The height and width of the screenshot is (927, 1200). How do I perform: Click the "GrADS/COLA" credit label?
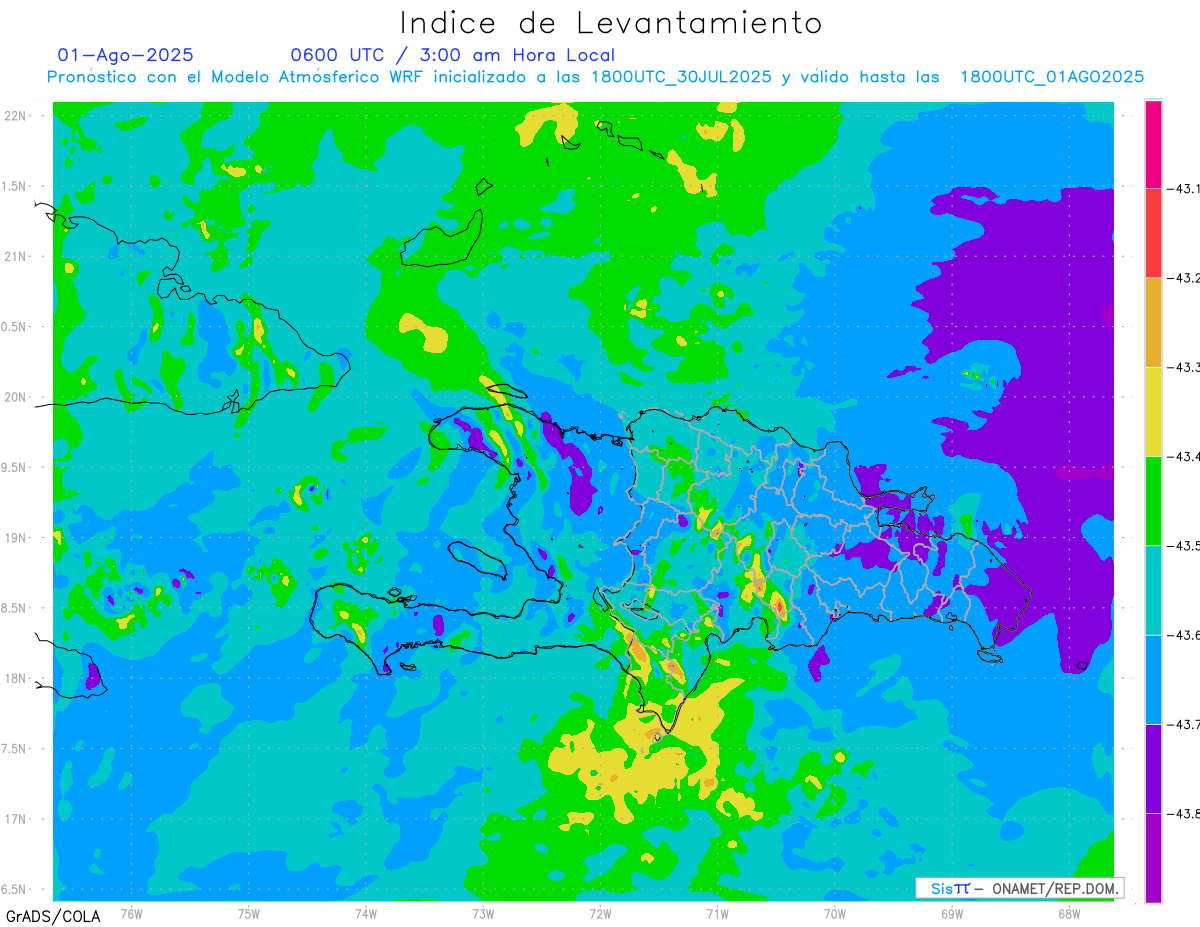[x=53, y=916]
